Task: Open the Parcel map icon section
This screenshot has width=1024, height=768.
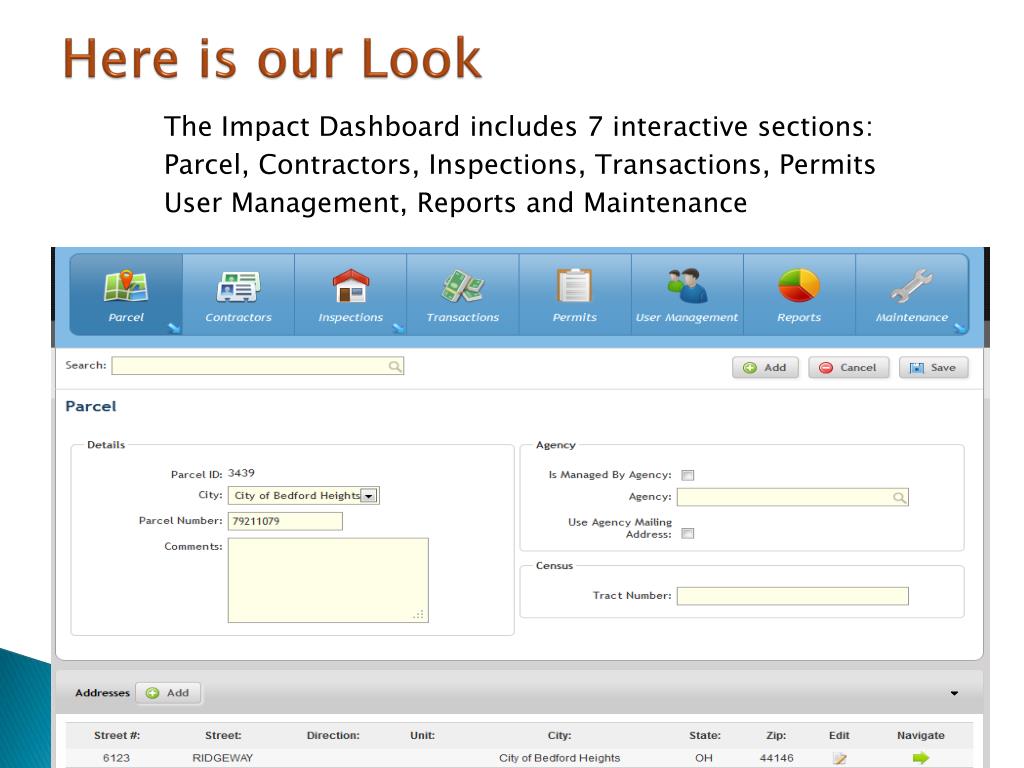Action: [x=125, y=286]
